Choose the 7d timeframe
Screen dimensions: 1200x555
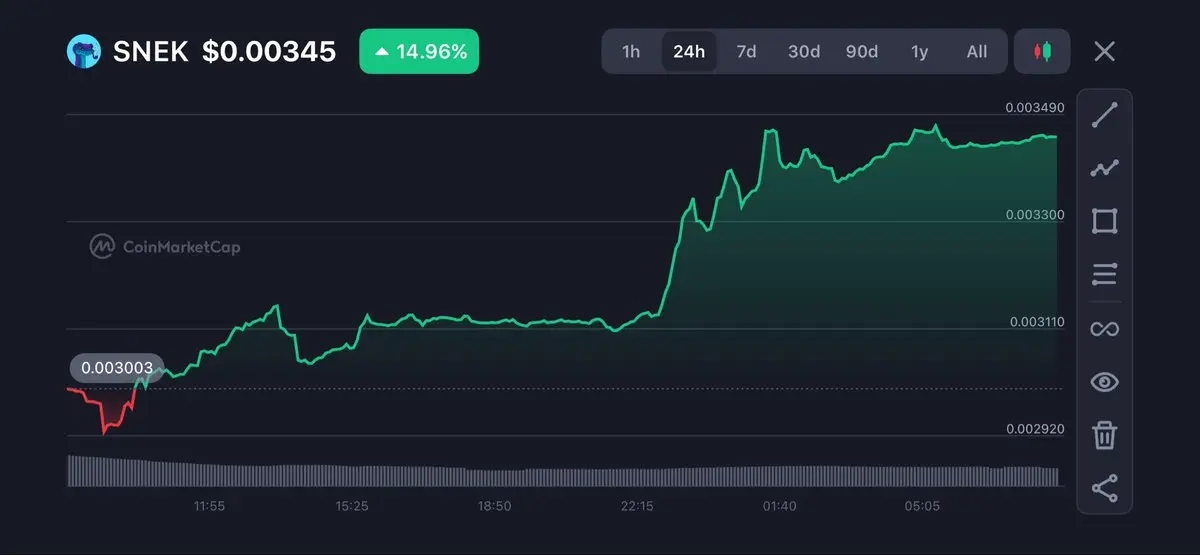point(746,51)
